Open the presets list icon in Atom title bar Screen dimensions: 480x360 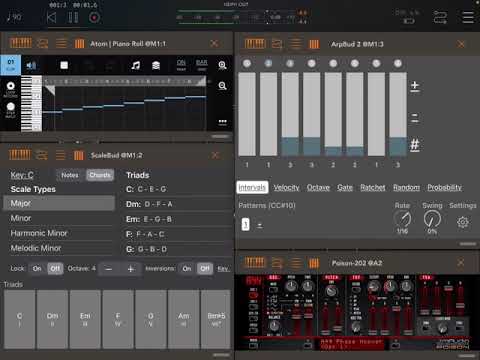pyautogui.click(x=61, y=44)
